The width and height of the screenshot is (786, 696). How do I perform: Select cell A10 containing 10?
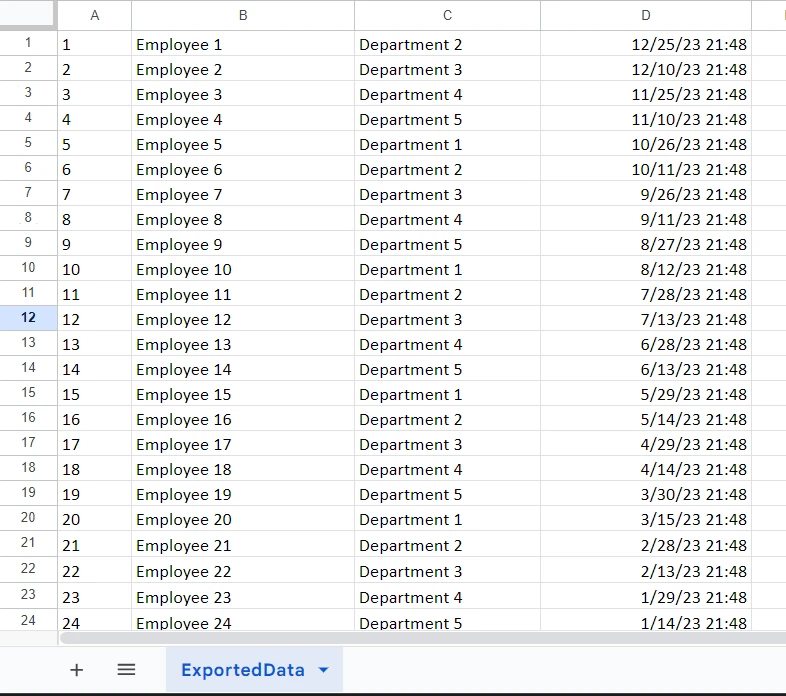click(x=94, y=269)
